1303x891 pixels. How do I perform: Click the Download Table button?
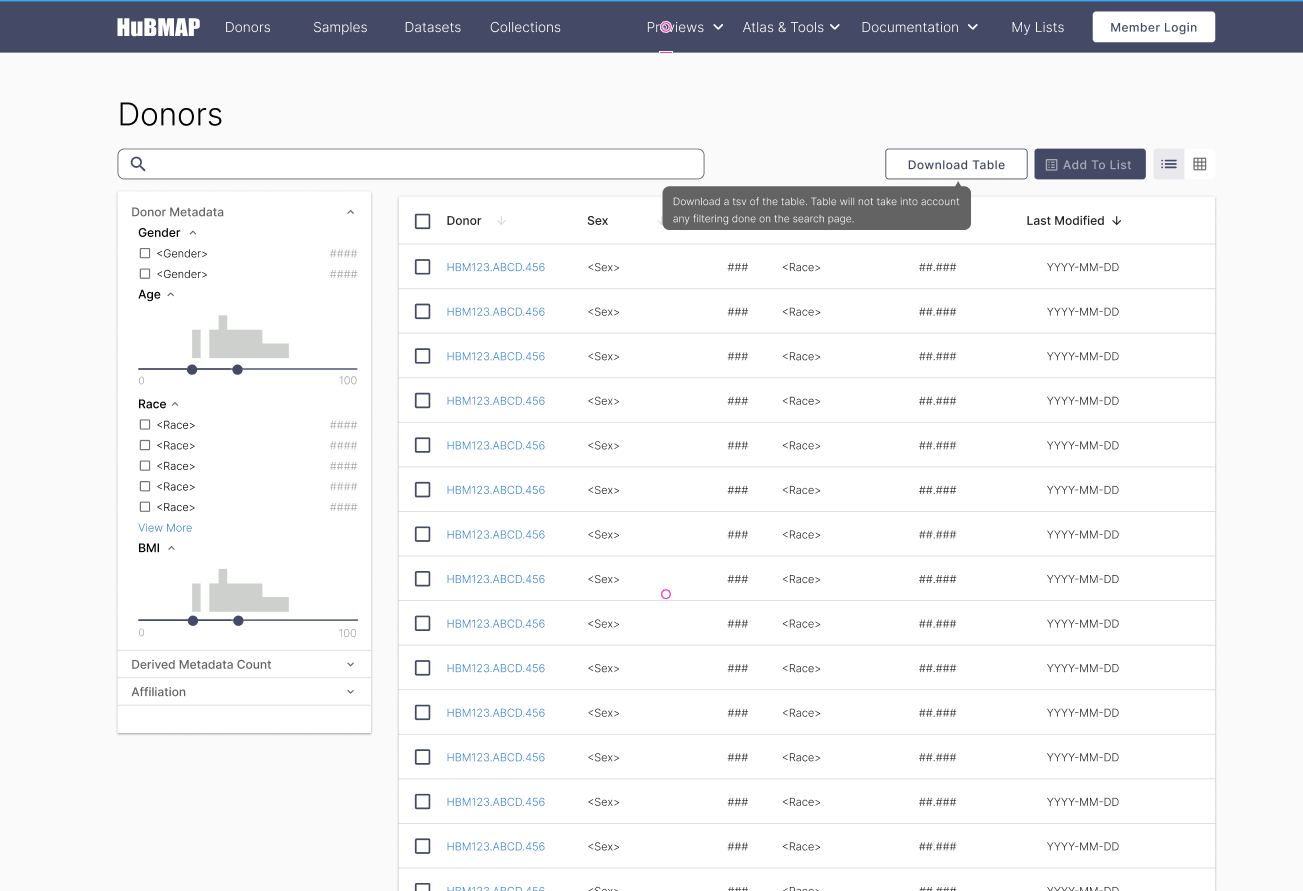[x=956, y=163]
